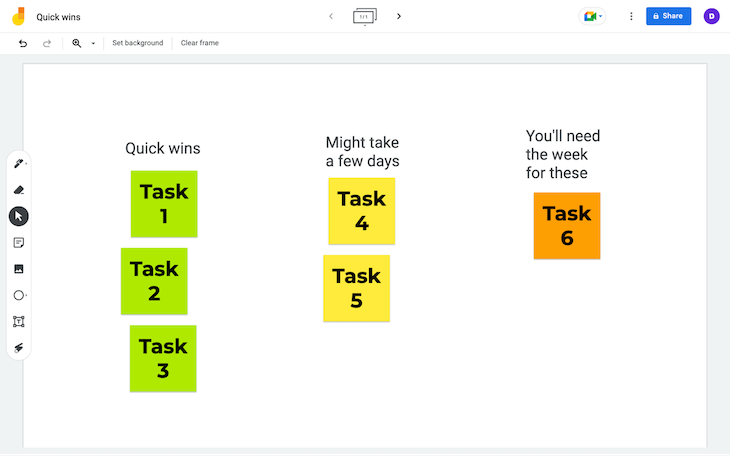Go to the next frame
The width and height of the screenshot is (730, 456).
(399, 16)
